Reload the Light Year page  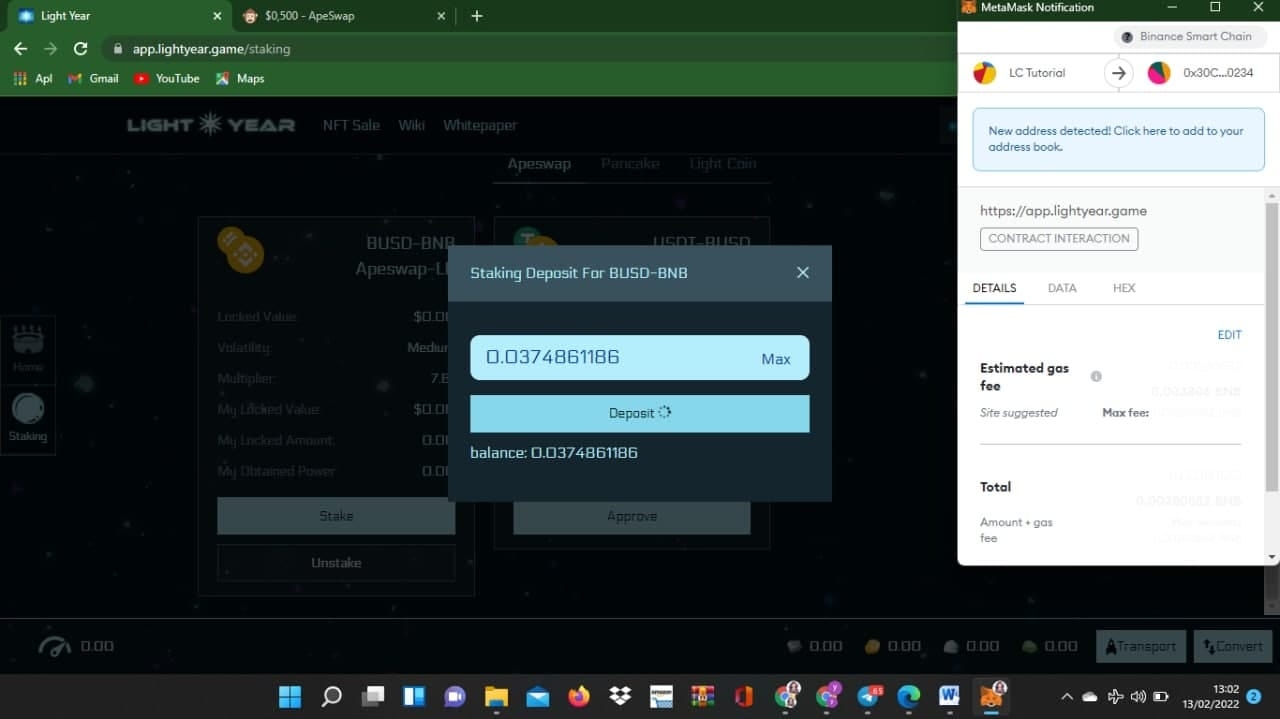81,49
